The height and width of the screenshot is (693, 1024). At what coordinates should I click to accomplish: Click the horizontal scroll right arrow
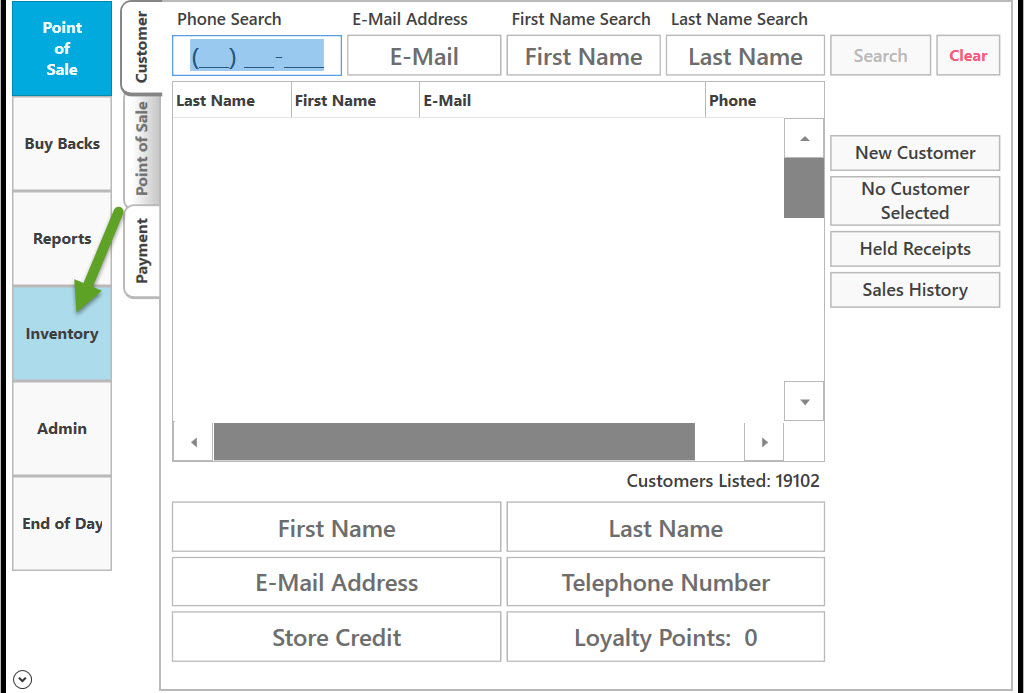tap(764, 442)
